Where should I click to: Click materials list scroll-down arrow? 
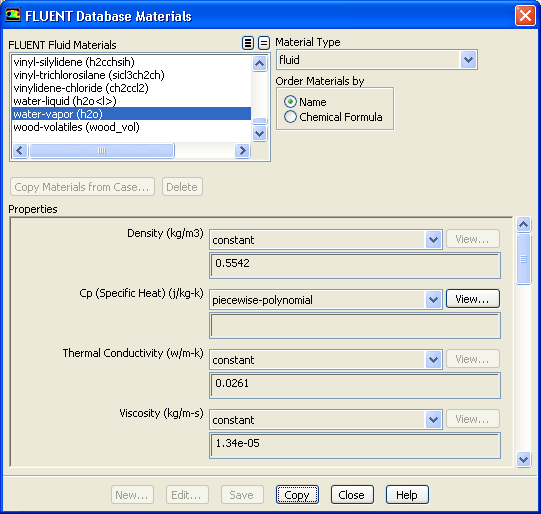(x=259, y=133)
